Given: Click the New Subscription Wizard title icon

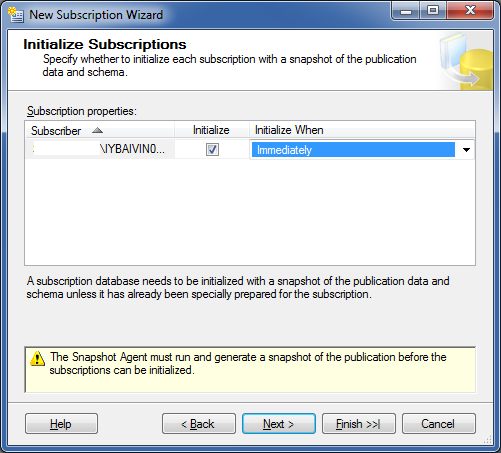Looking at the screenshot, I should point(16,15).
